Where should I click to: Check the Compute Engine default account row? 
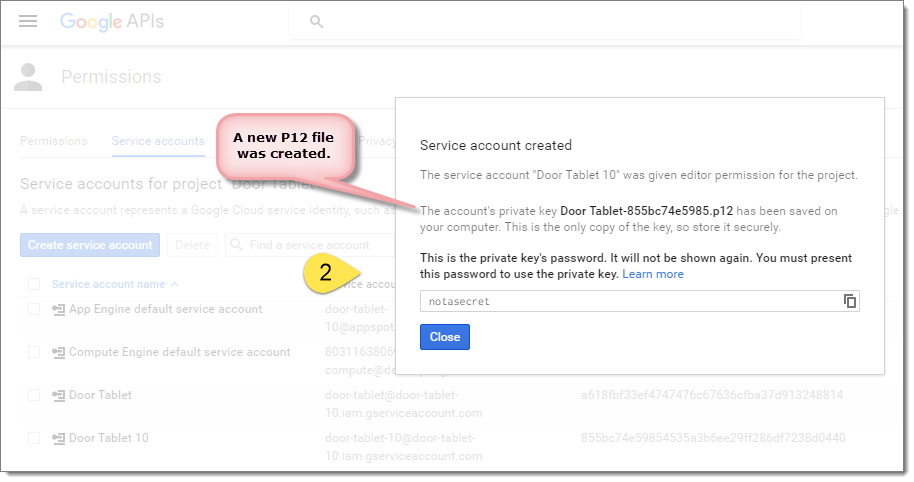pyautogui.click(x=34, y=353)
